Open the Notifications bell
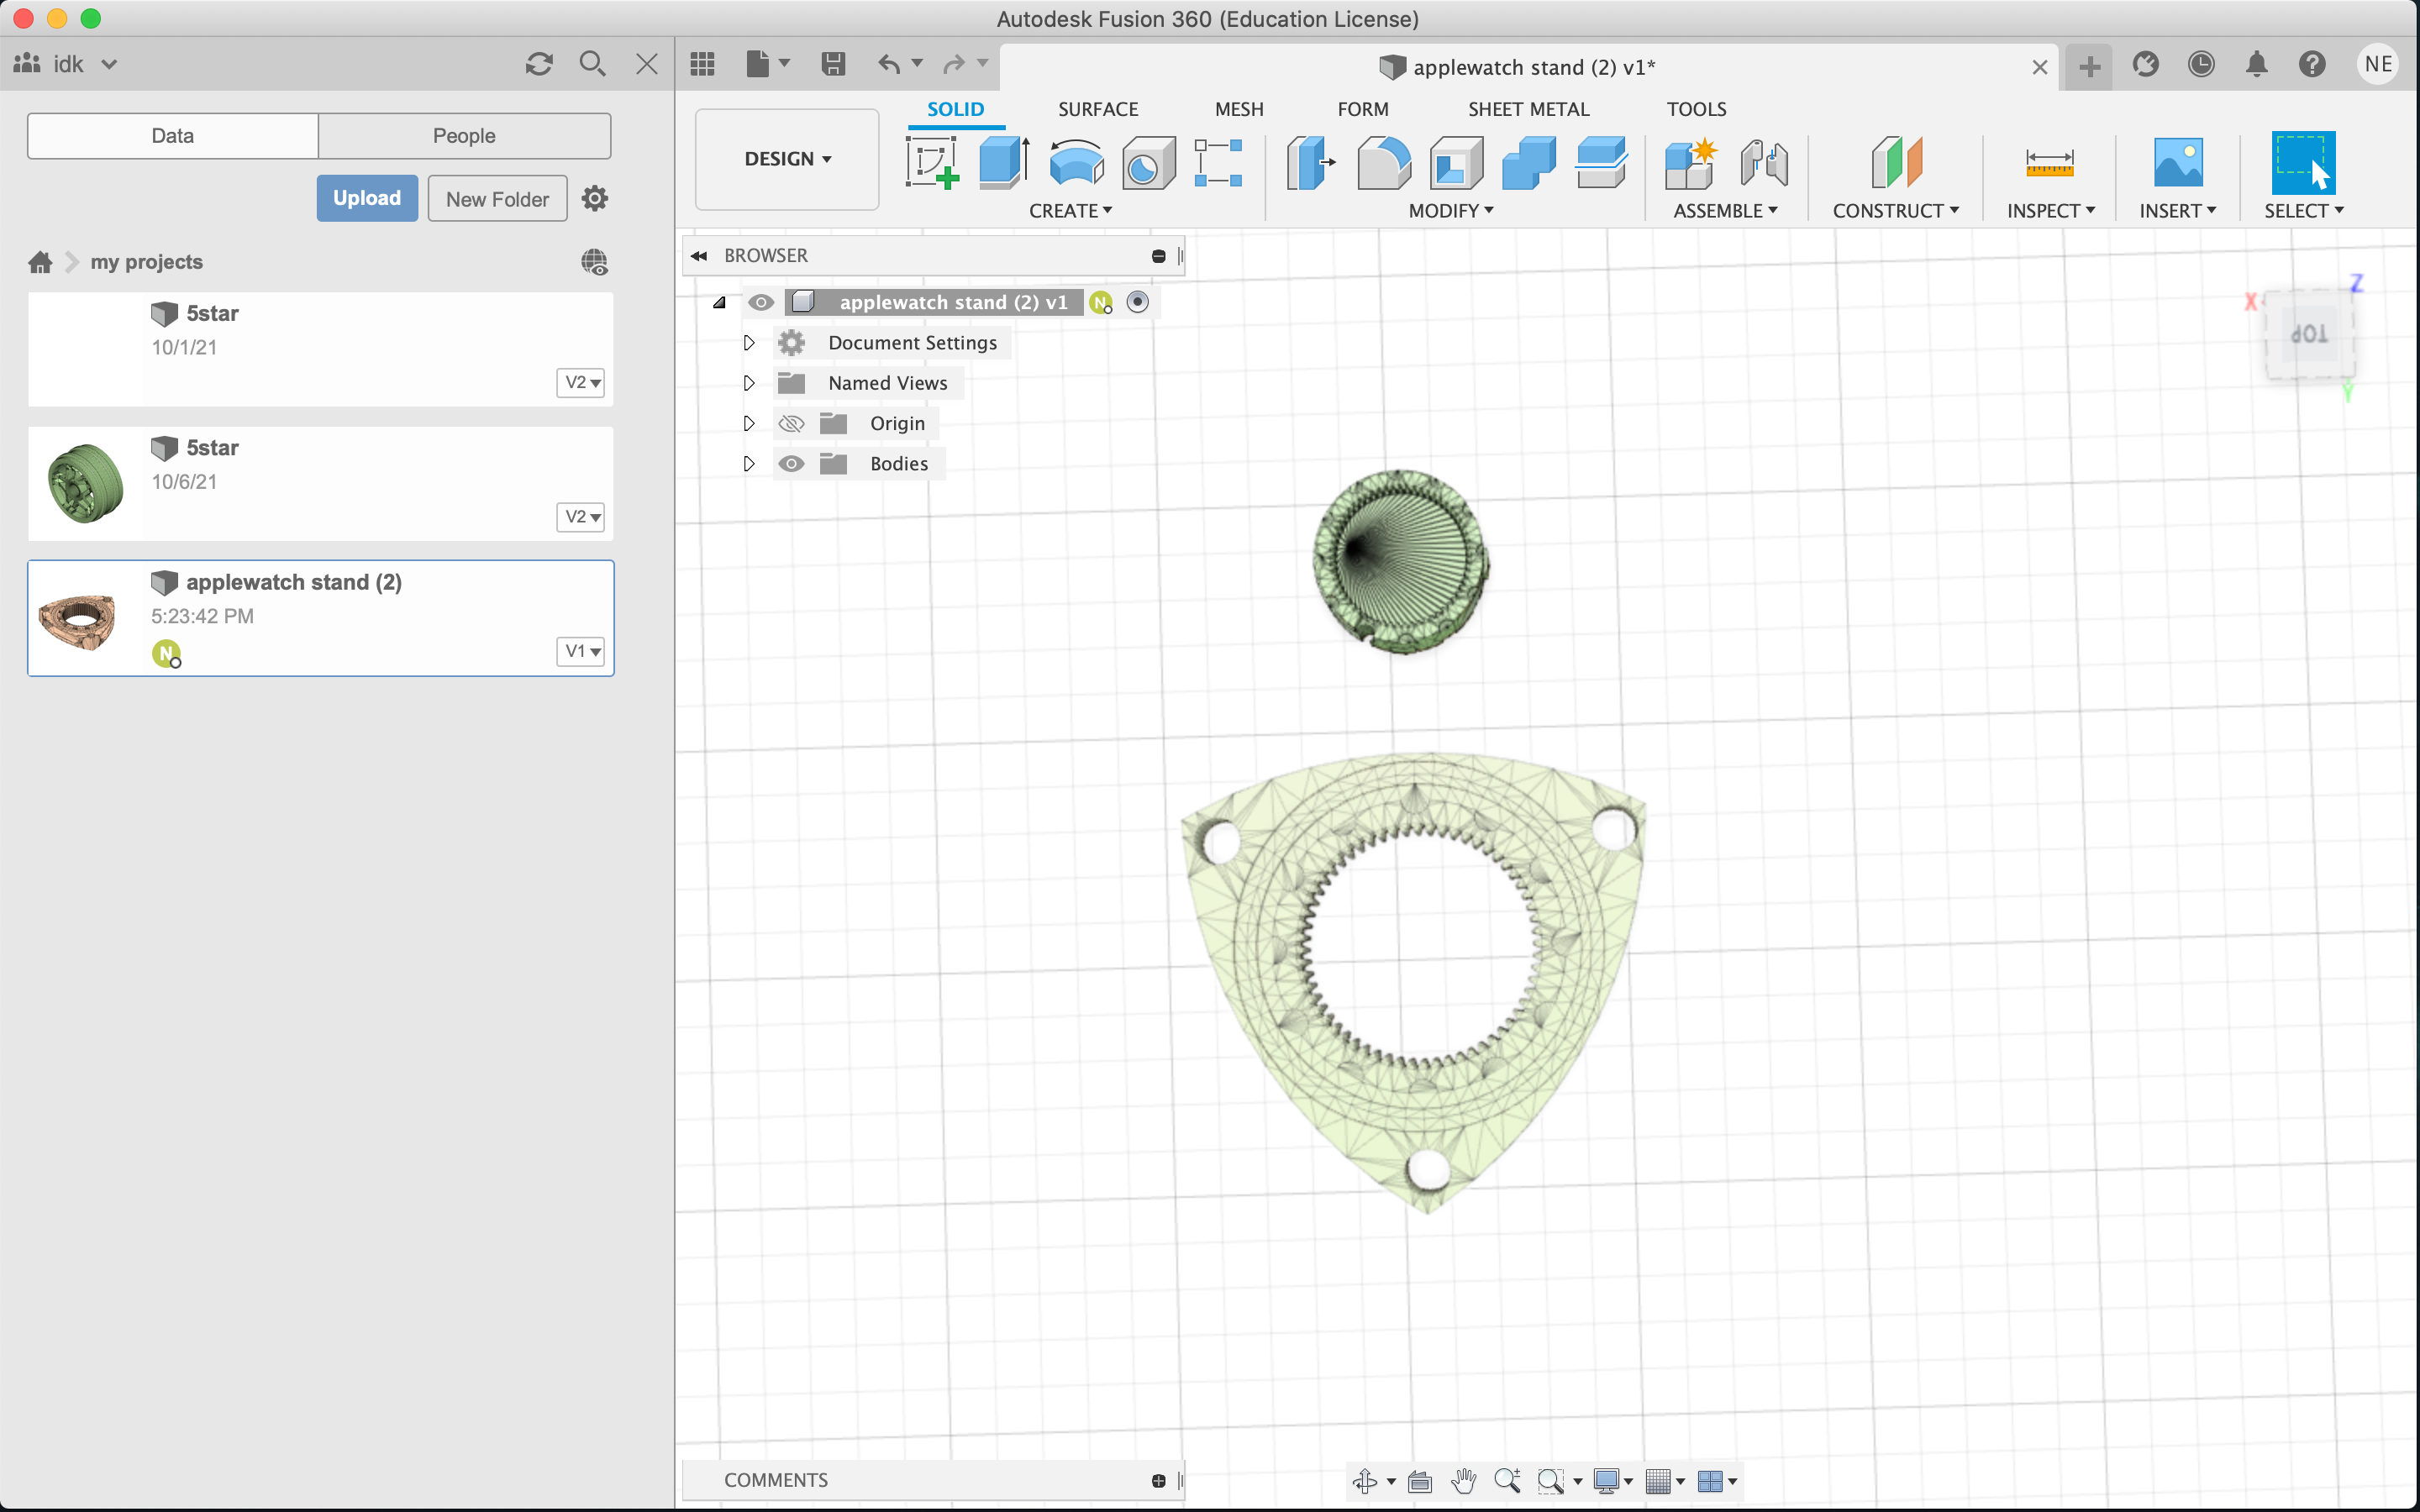The height and width of the screenshot is (1512, 2420). (2257, 64)
